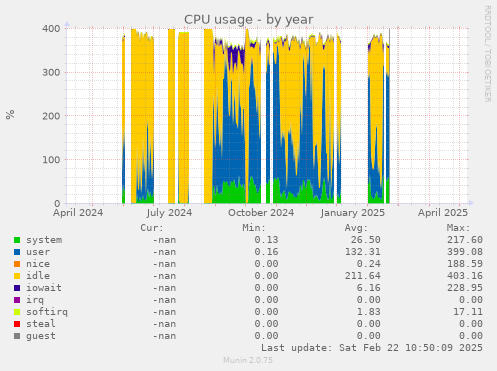Click the red steal legend swatch

(x=17, y=324)
